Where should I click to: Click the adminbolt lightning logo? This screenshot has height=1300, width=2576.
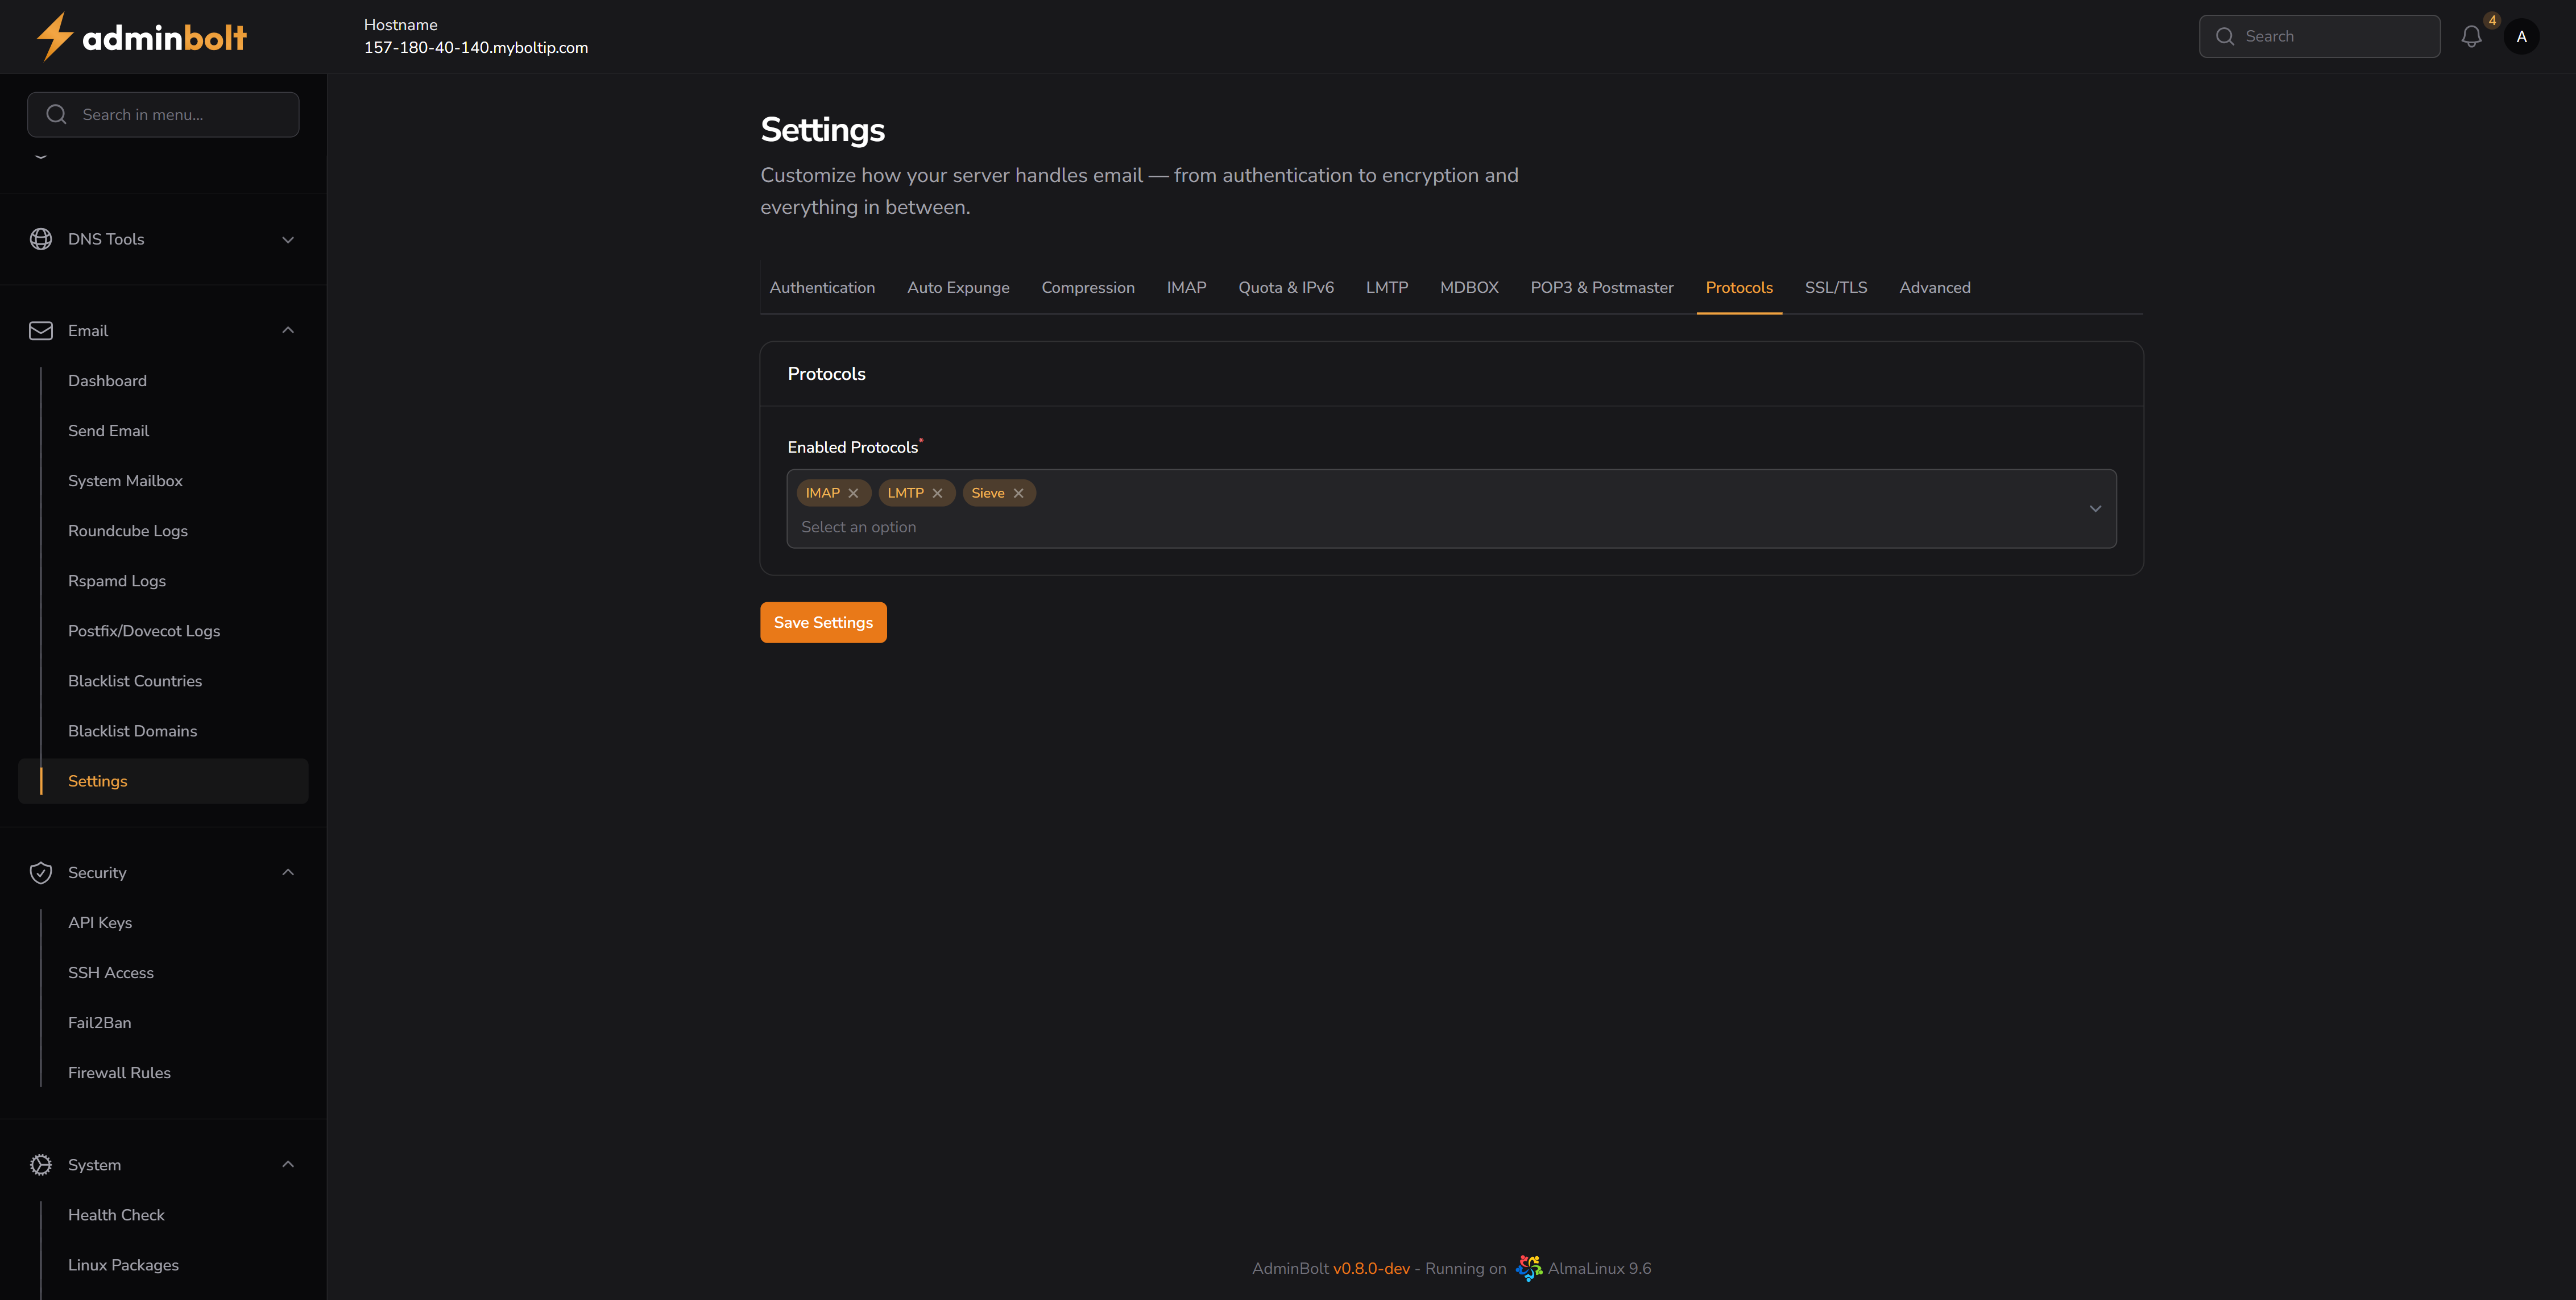pos(55,37)
